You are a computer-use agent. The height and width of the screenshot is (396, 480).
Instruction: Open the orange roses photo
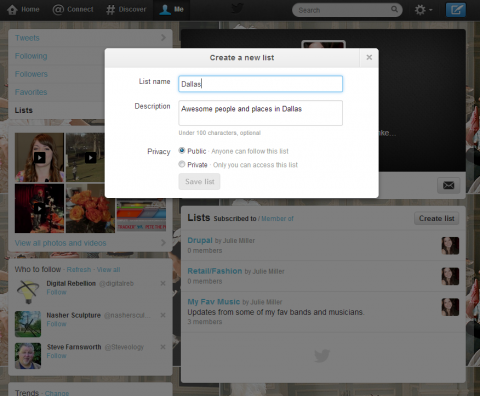tap(90, 208)
